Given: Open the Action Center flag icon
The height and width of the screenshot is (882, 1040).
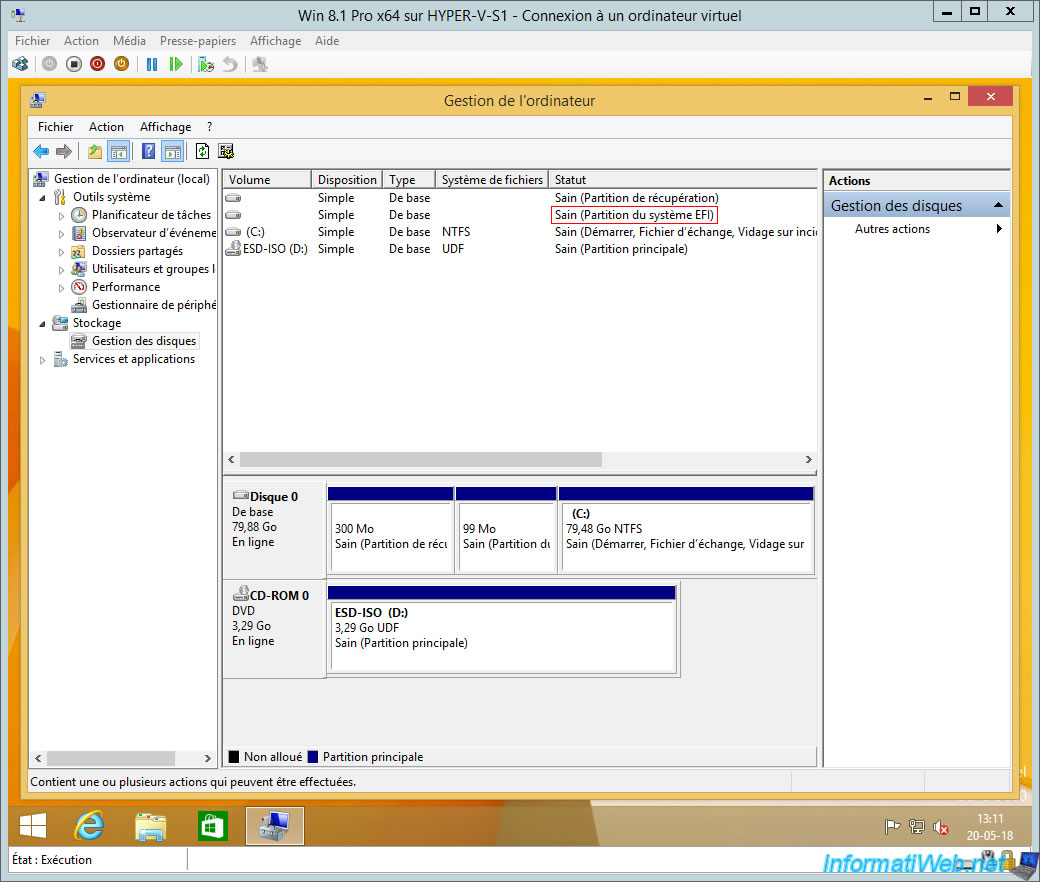Looking at the screenshot, I should 892,826.
